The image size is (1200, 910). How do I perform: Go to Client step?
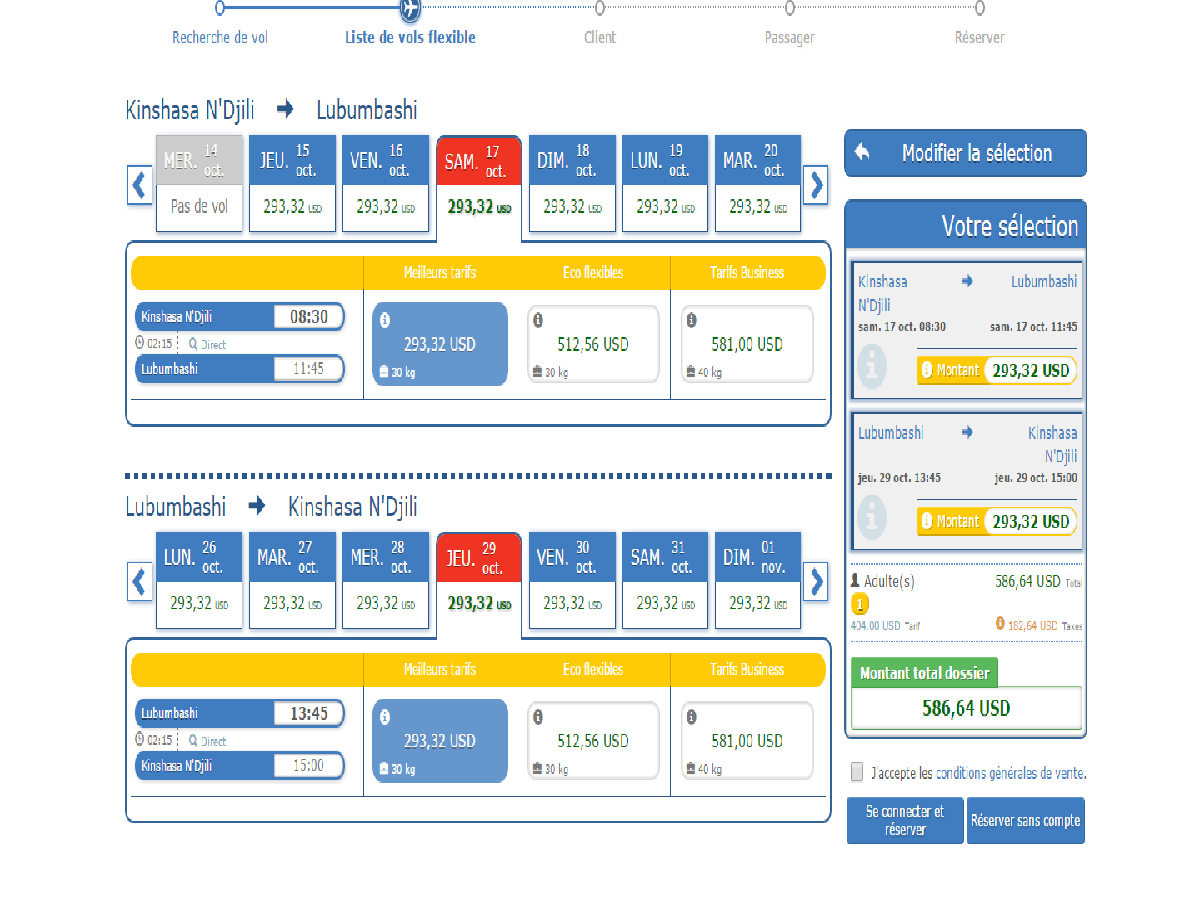[x=600, y=37]
